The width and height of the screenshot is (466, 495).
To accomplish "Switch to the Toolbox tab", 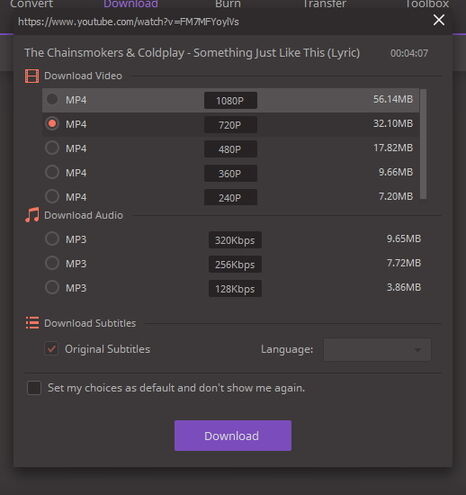I will 427,4.
